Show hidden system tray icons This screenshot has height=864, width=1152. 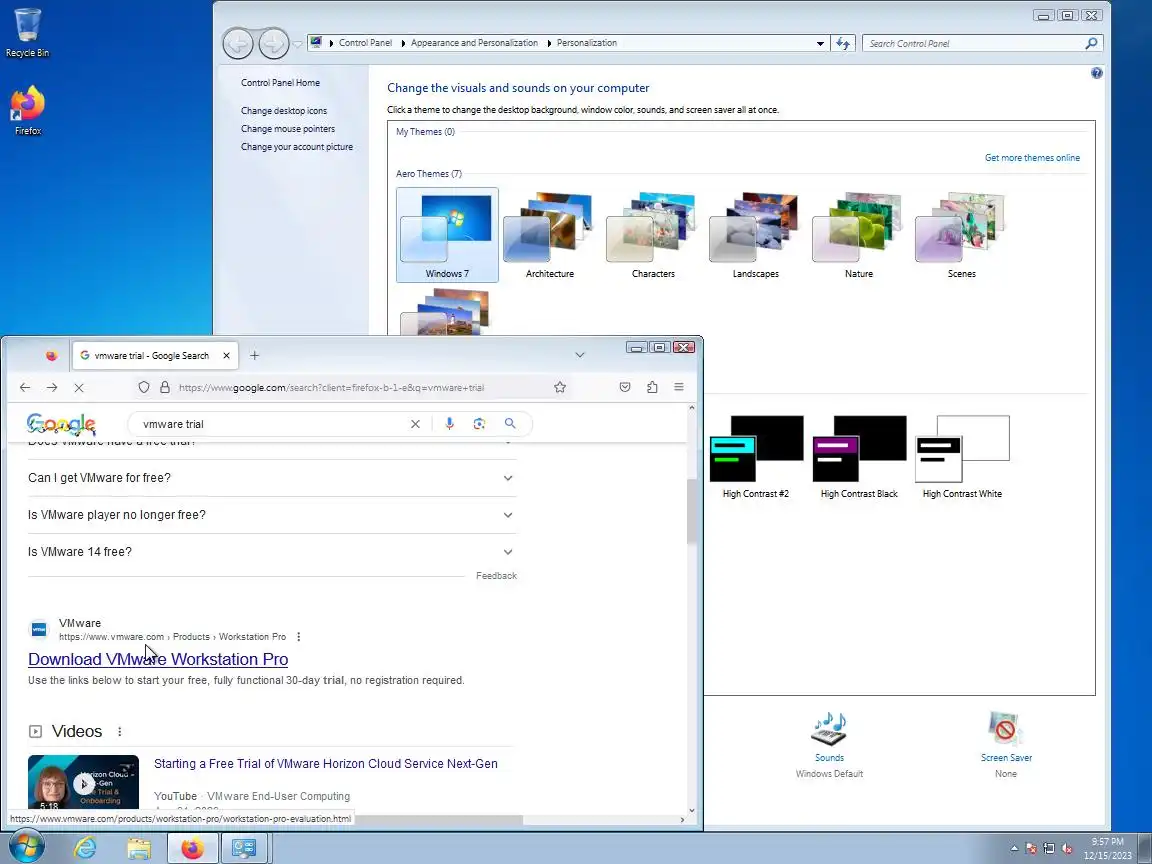1014,849
